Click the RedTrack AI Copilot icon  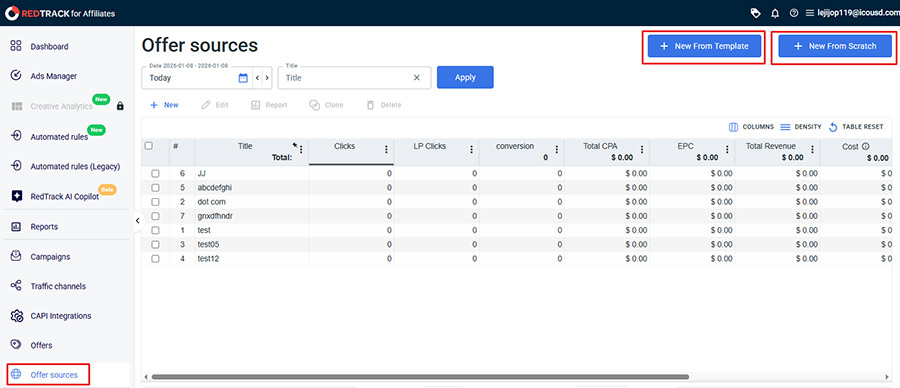[16, 196]
